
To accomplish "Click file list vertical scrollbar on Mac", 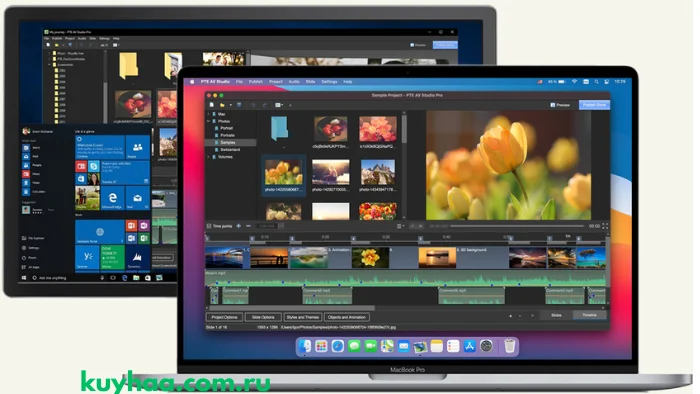I will (404, 129).
